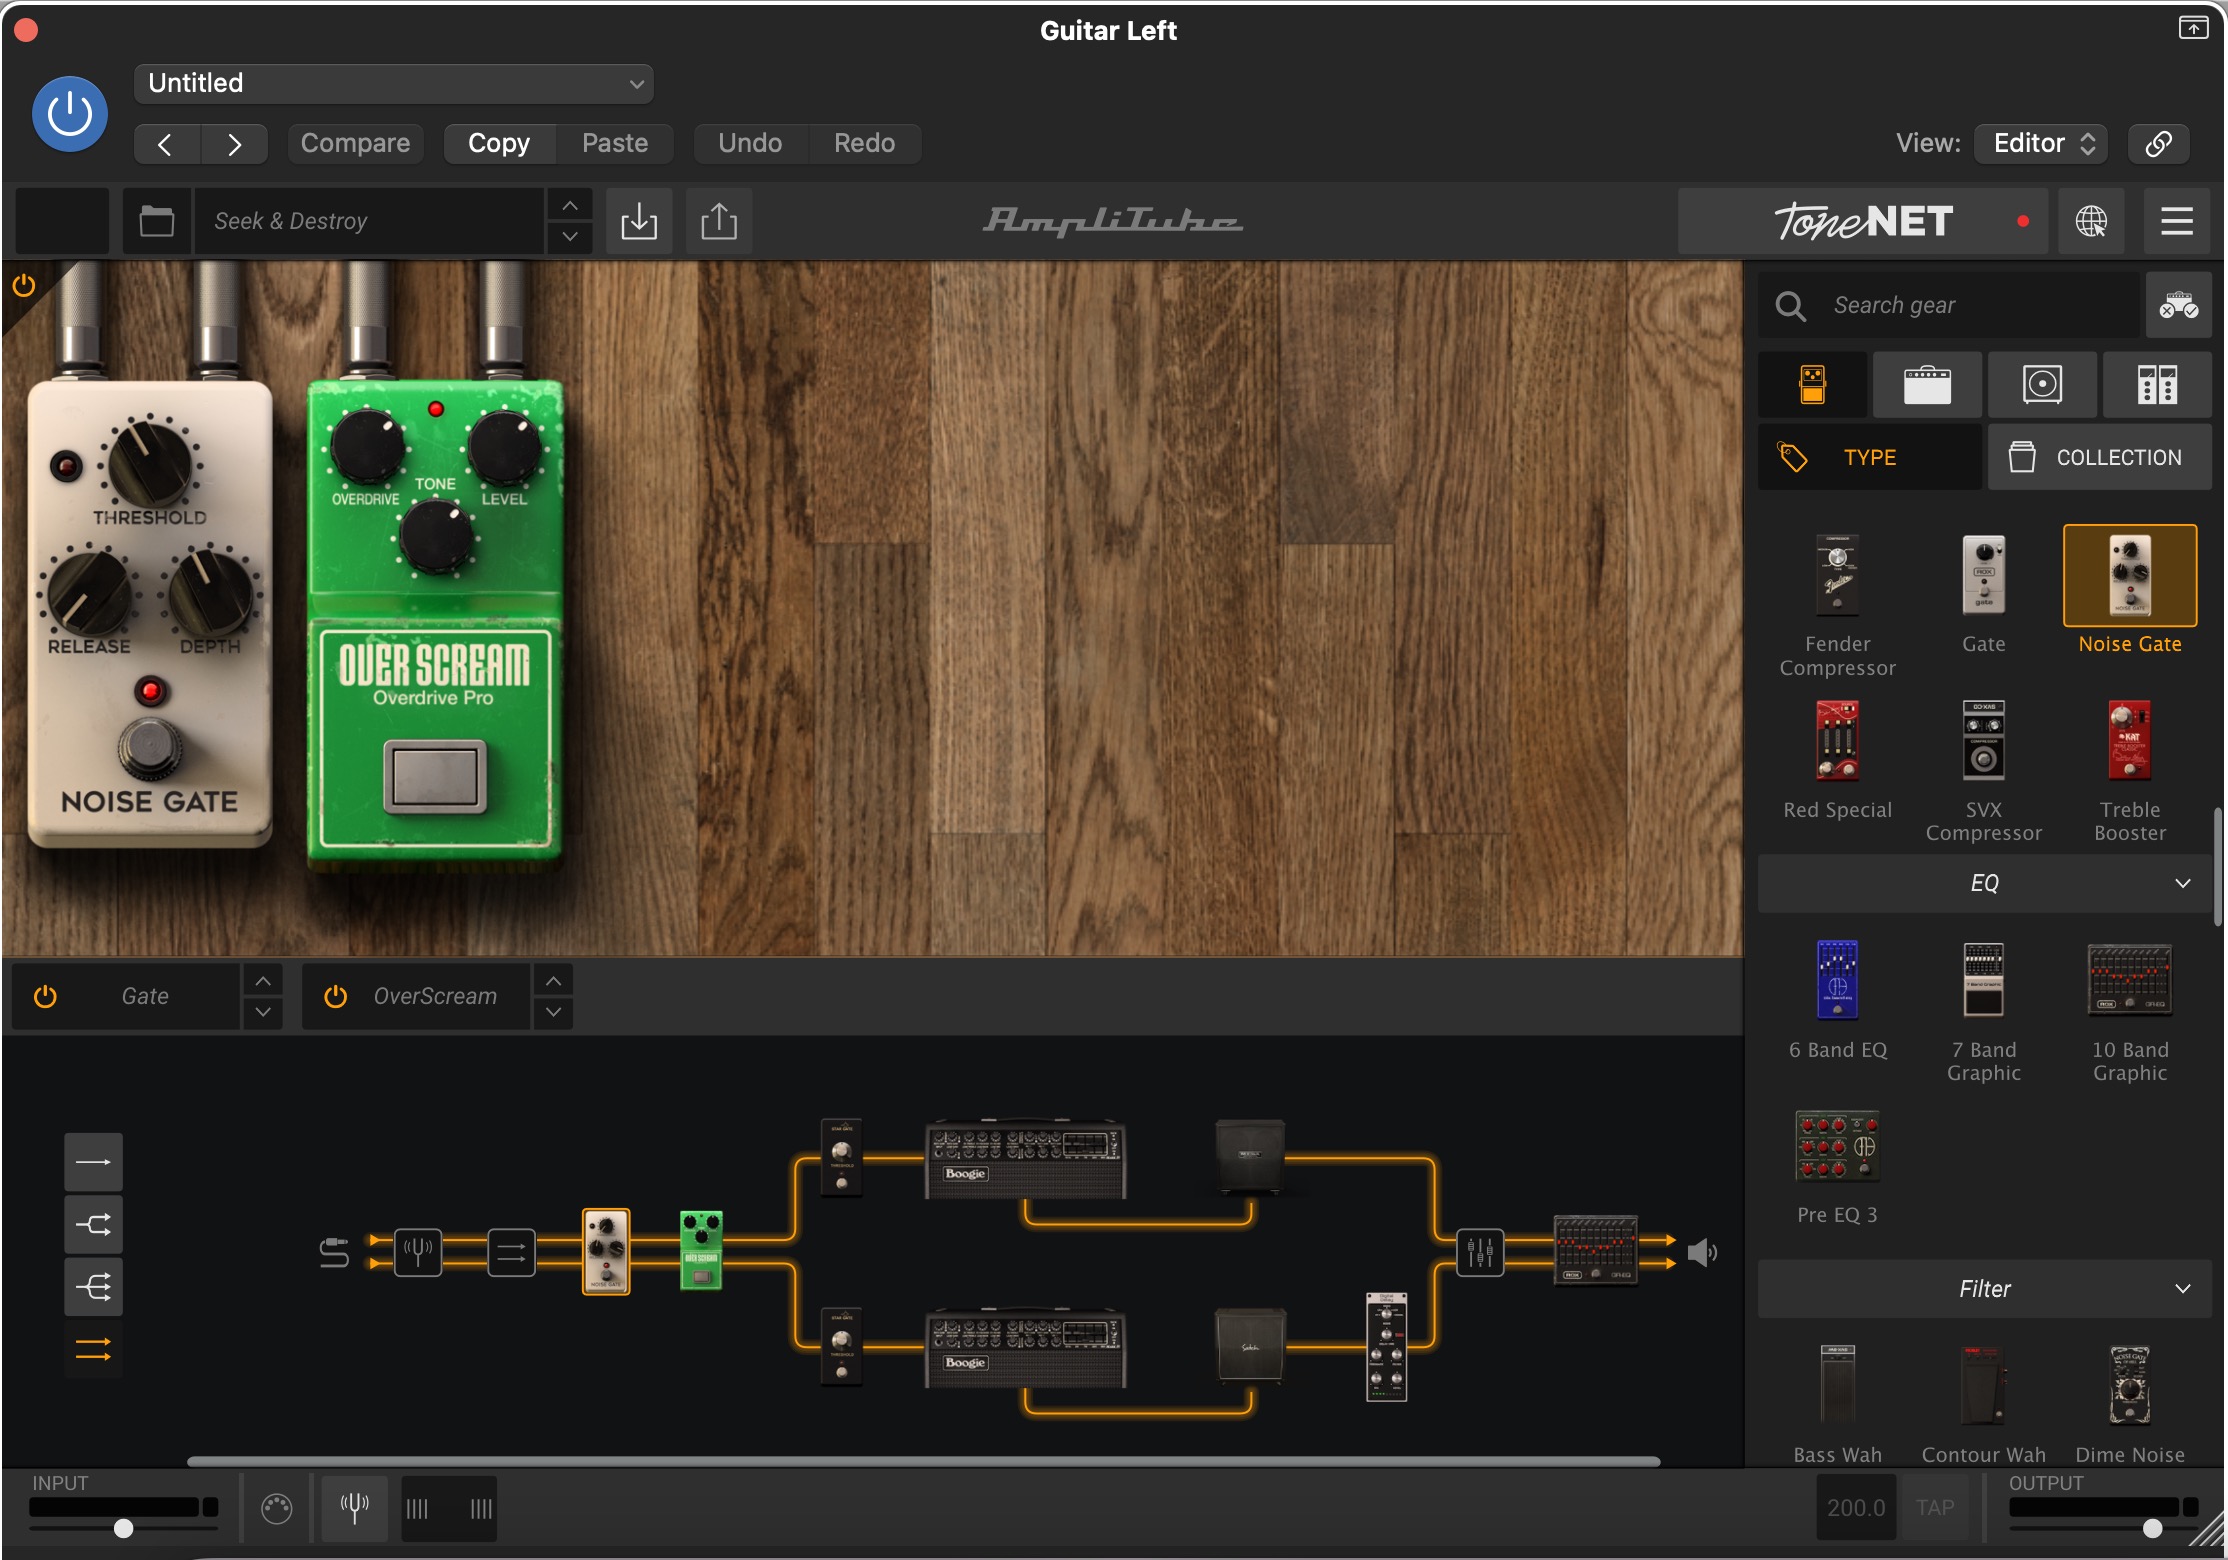The width and height of the screenshot is (2228, 1560).
Task: Select the amplifier gear category tab
Action: [1927, 385]
